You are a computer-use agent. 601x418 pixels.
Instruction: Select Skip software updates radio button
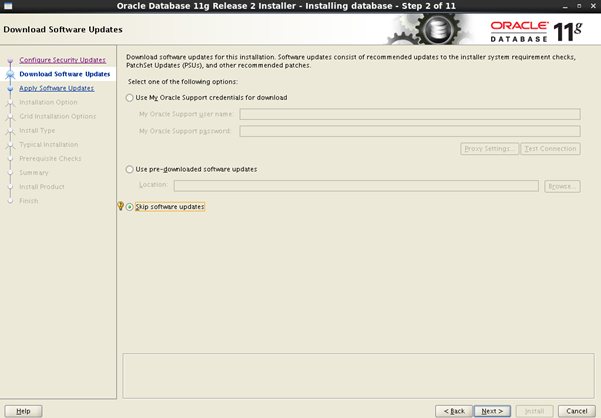tap(130, 207)
